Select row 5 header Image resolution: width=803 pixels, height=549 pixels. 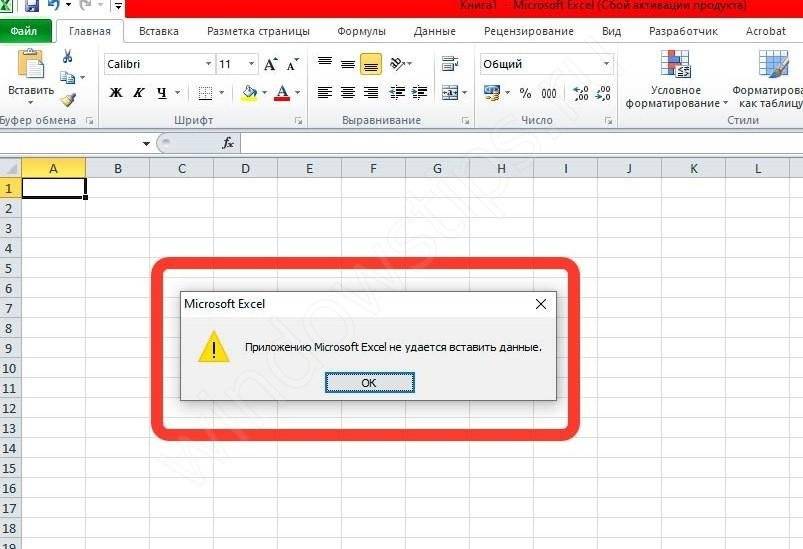coord(10,268)
